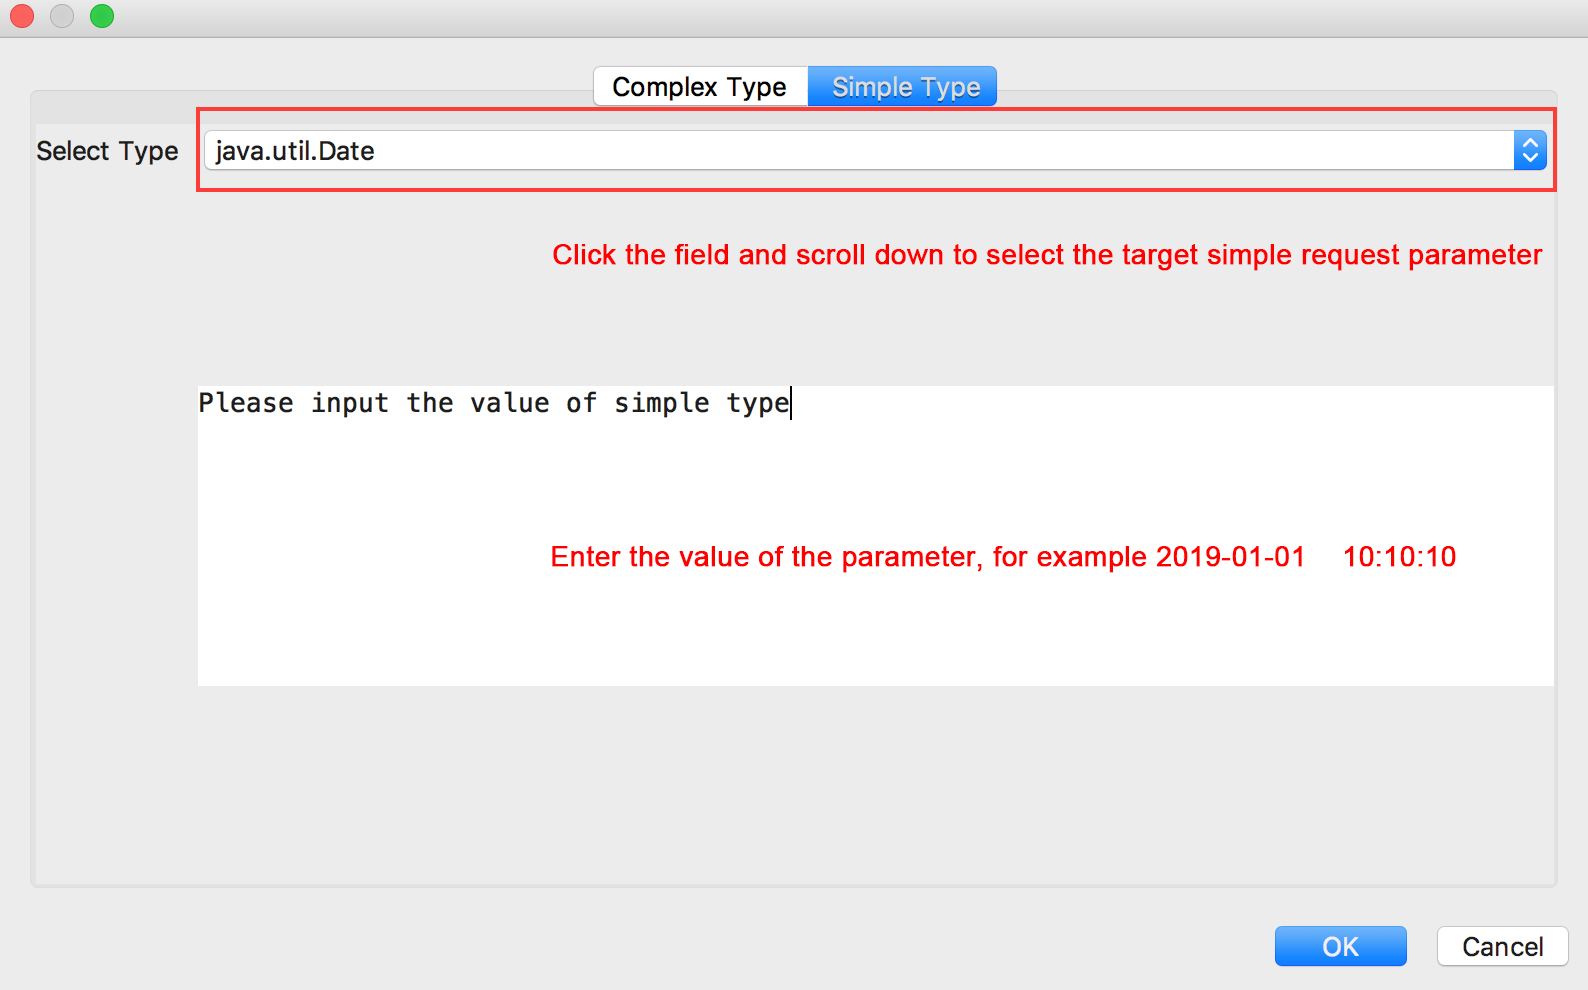Focus the simple type value text area
Image resolution: width=1588 pixels, height=990 pixels.
(875, 620)
